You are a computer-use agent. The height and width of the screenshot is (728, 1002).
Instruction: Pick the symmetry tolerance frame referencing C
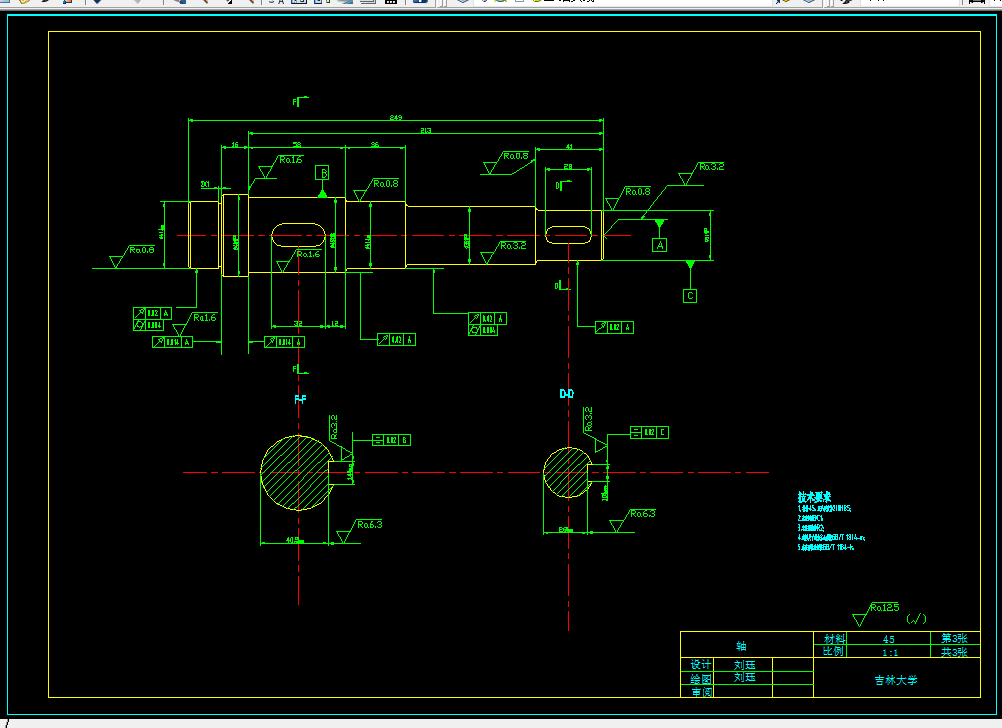[649, 433]
